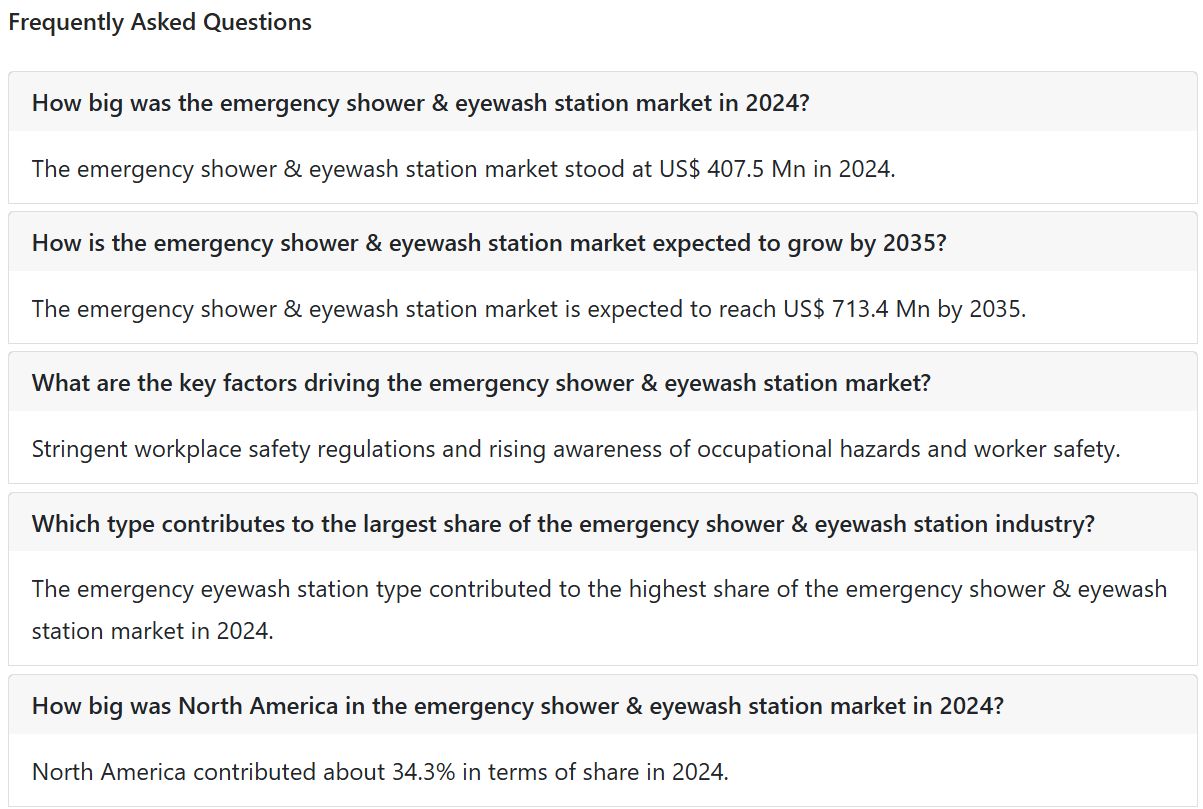The width and height of the screenshot is (1203, 809).
Task: Toggle the 'expected to grow by 2035' question header
Action: click(x=602, y=242)
